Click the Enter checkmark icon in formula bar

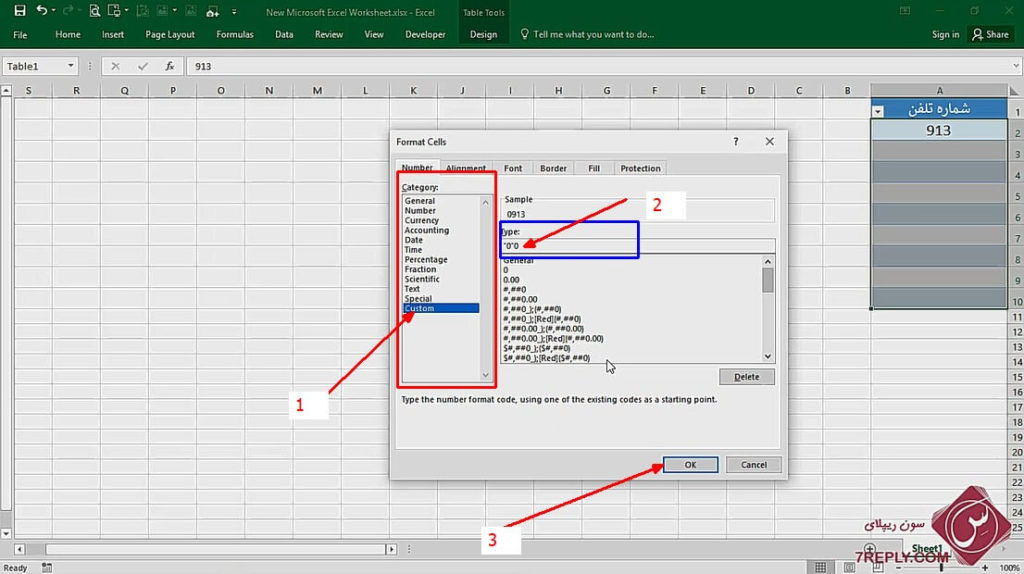point(143,66)
